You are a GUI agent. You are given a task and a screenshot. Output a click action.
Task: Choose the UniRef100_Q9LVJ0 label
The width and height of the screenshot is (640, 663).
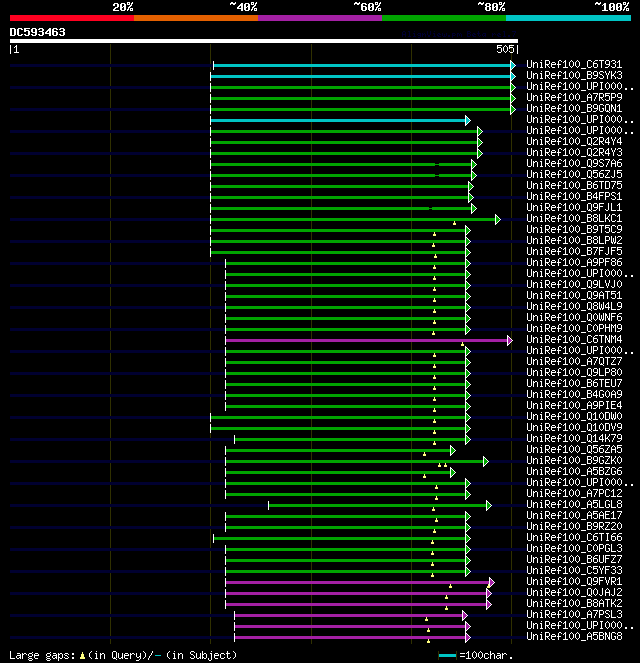pyautogui.click(x=574, y=284)
